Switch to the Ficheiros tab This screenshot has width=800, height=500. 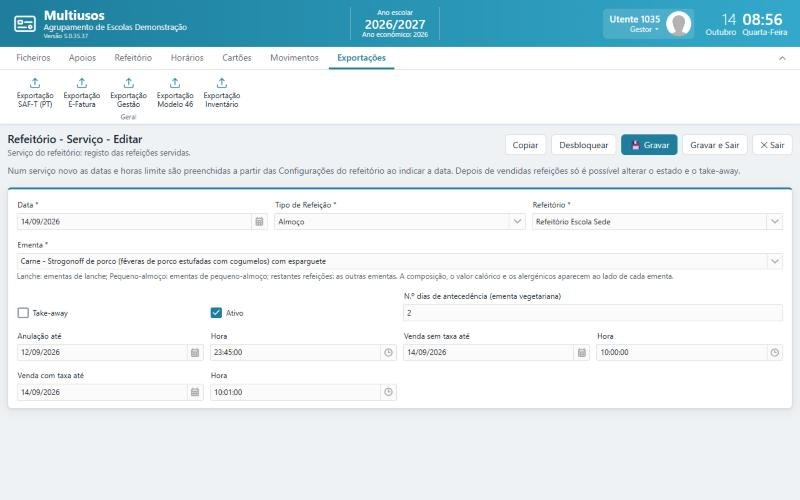pyautogui.click(x=33, y=58)
